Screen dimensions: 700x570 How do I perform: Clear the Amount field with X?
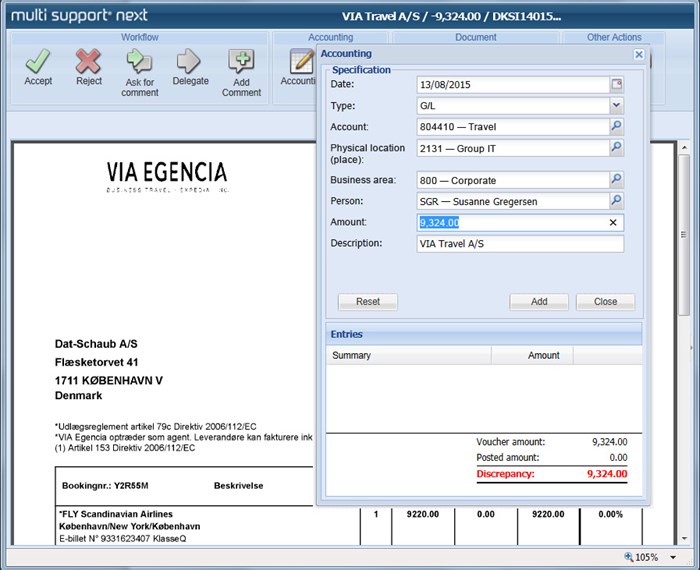click(613, 222)
